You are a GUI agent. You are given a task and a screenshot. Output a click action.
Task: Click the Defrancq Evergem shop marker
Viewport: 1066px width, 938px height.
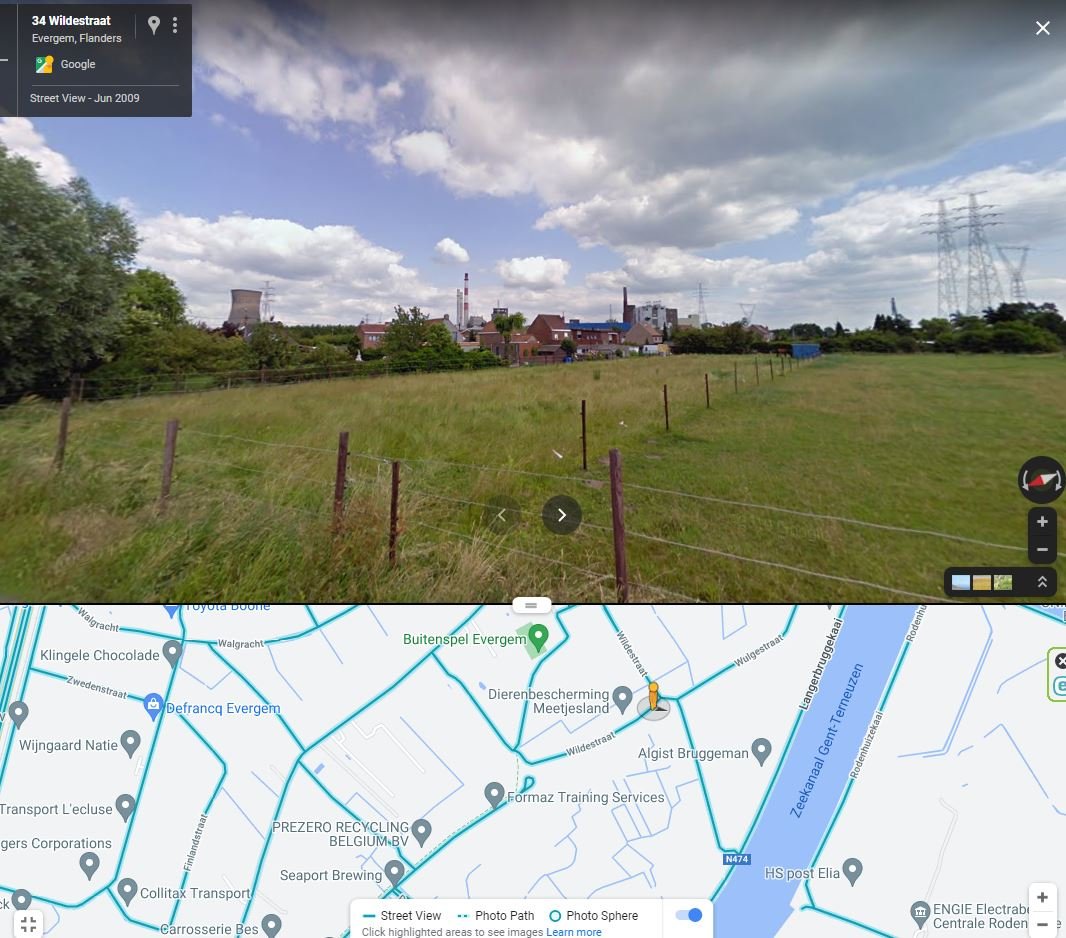[153, 706]
